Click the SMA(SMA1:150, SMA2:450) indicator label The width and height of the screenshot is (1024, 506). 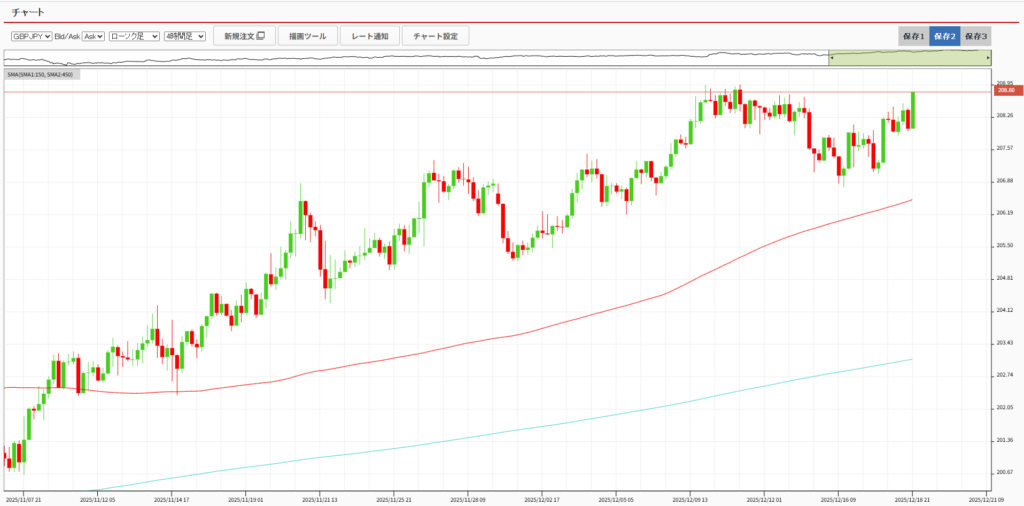(x=41, y=74)
